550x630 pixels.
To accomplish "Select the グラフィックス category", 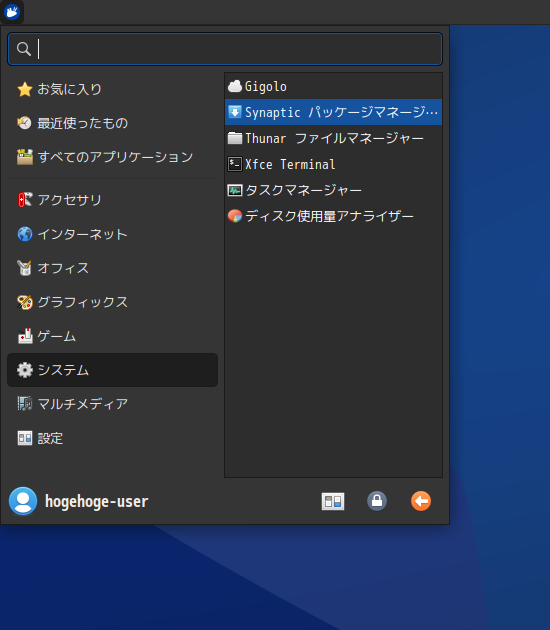I will (112, 302).
